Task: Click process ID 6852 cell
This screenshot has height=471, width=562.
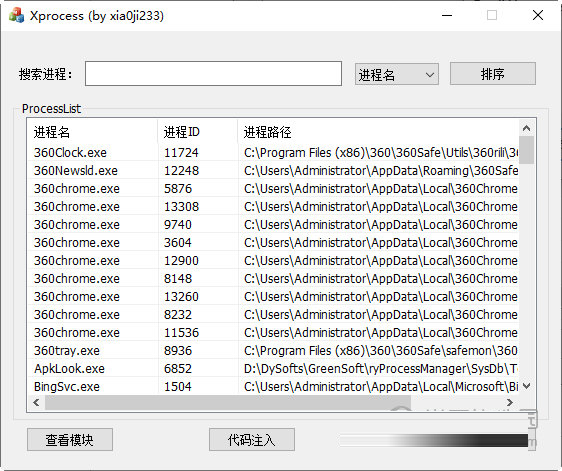Action: point(178,368)
